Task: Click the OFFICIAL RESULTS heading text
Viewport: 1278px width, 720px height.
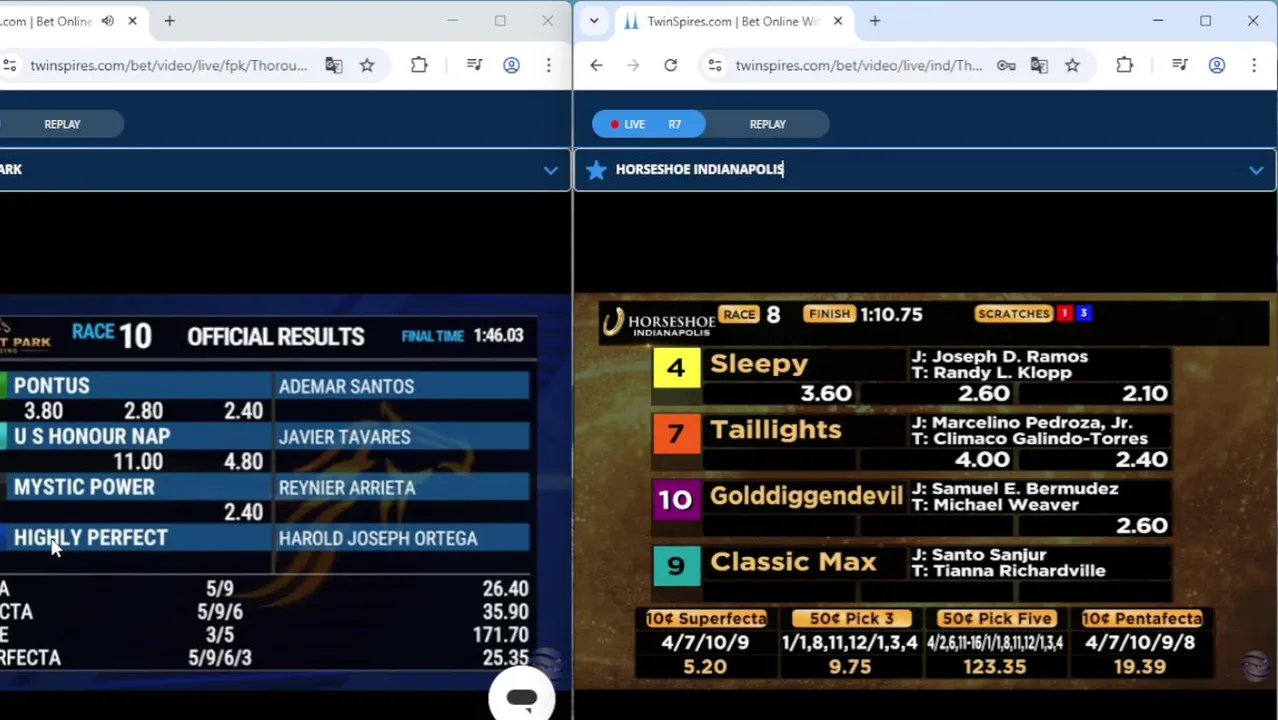Action: (276, 336)
